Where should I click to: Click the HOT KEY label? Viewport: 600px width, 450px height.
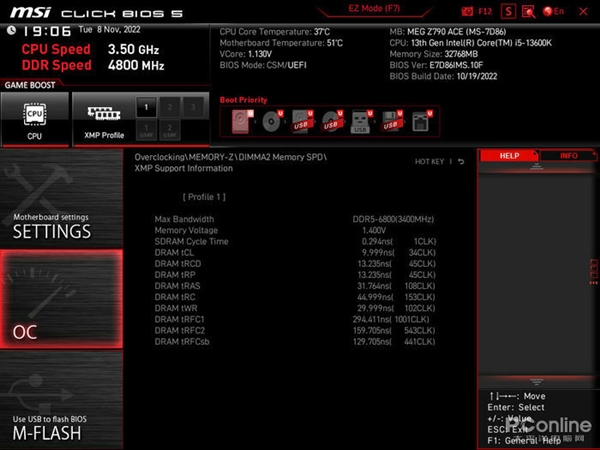429,162
